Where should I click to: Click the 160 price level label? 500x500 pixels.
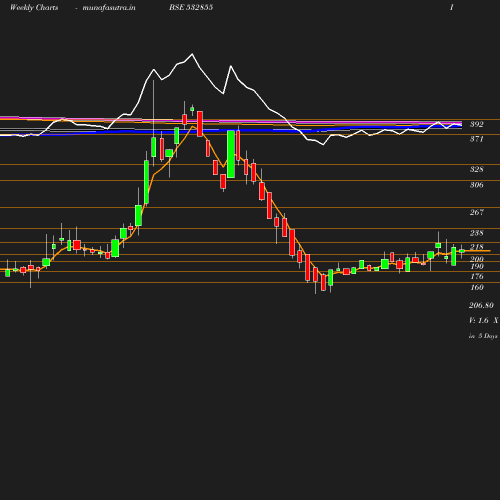(477, 287)
